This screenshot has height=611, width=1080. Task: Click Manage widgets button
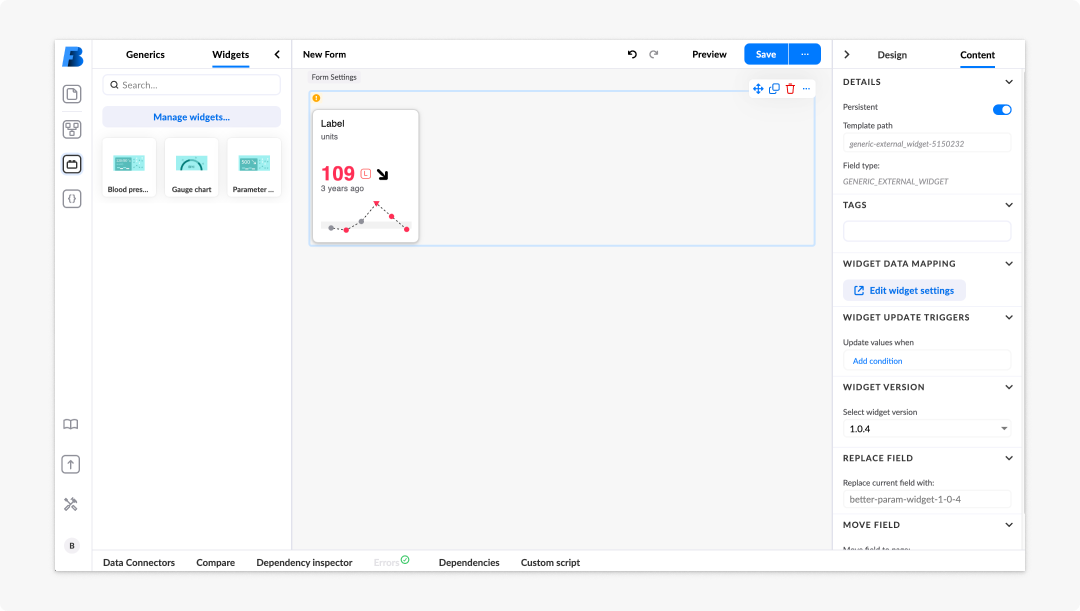(191, 117)
